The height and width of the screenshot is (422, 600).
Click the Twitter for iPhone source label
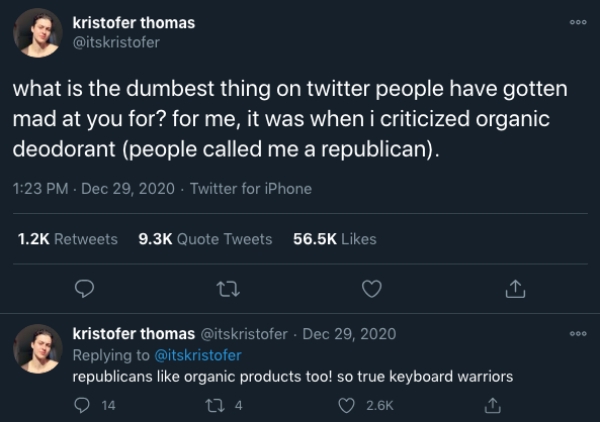pos(251,189)
